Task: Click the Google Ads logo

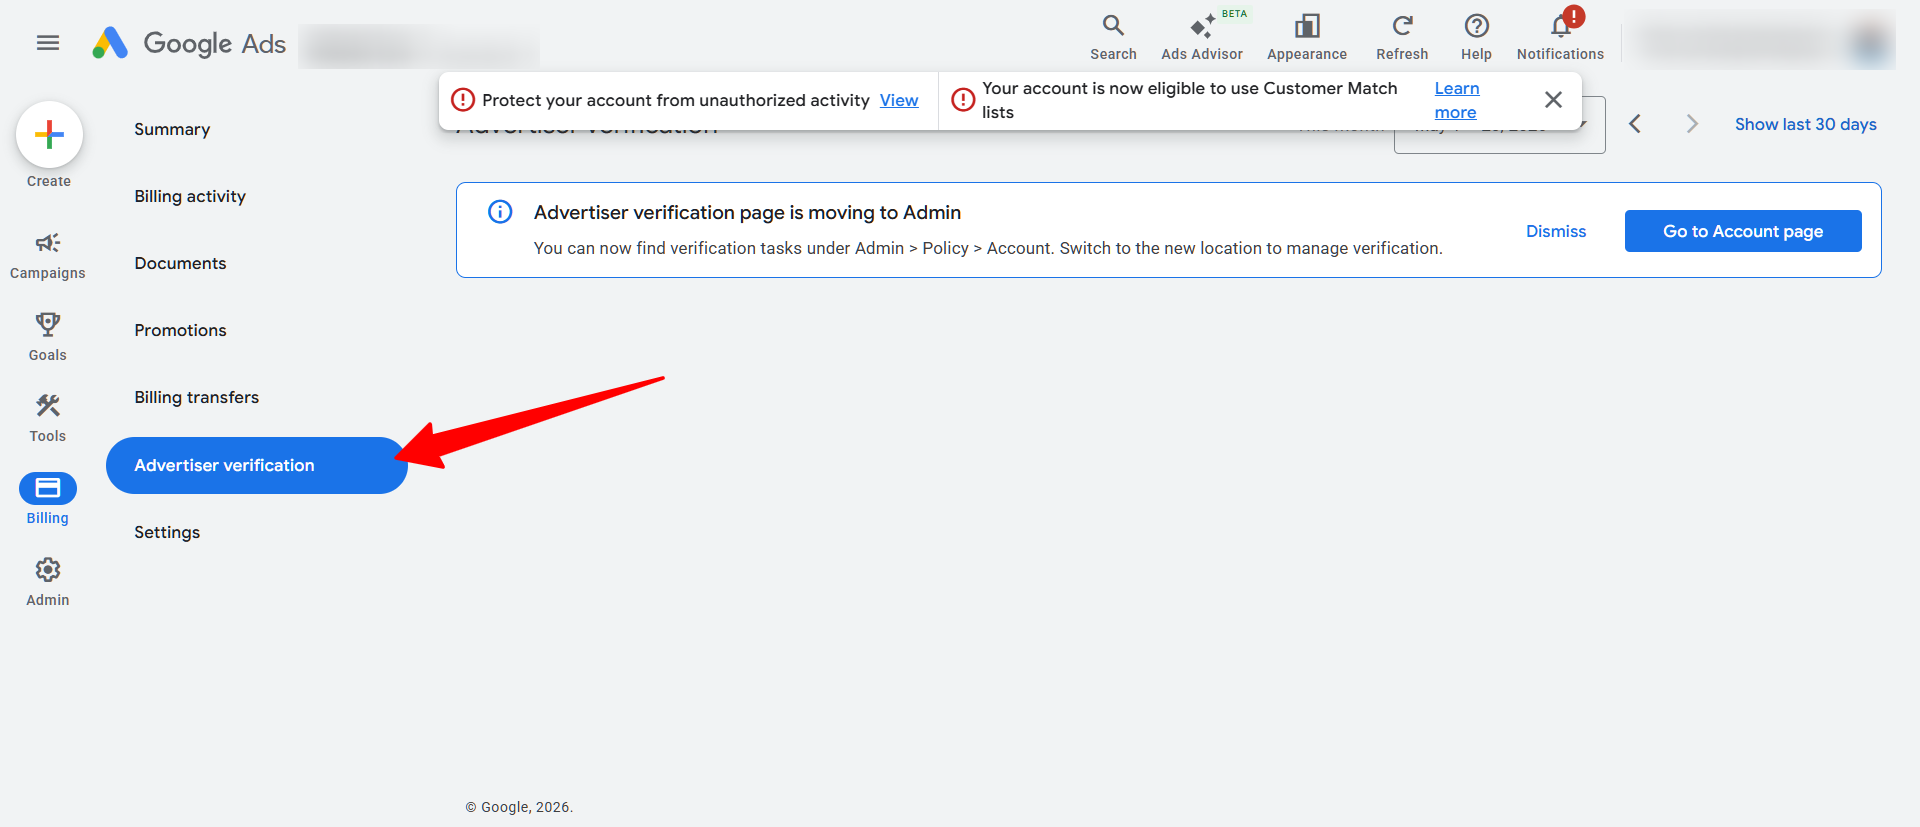Action: pyautogui.click(x=189, y=43)
